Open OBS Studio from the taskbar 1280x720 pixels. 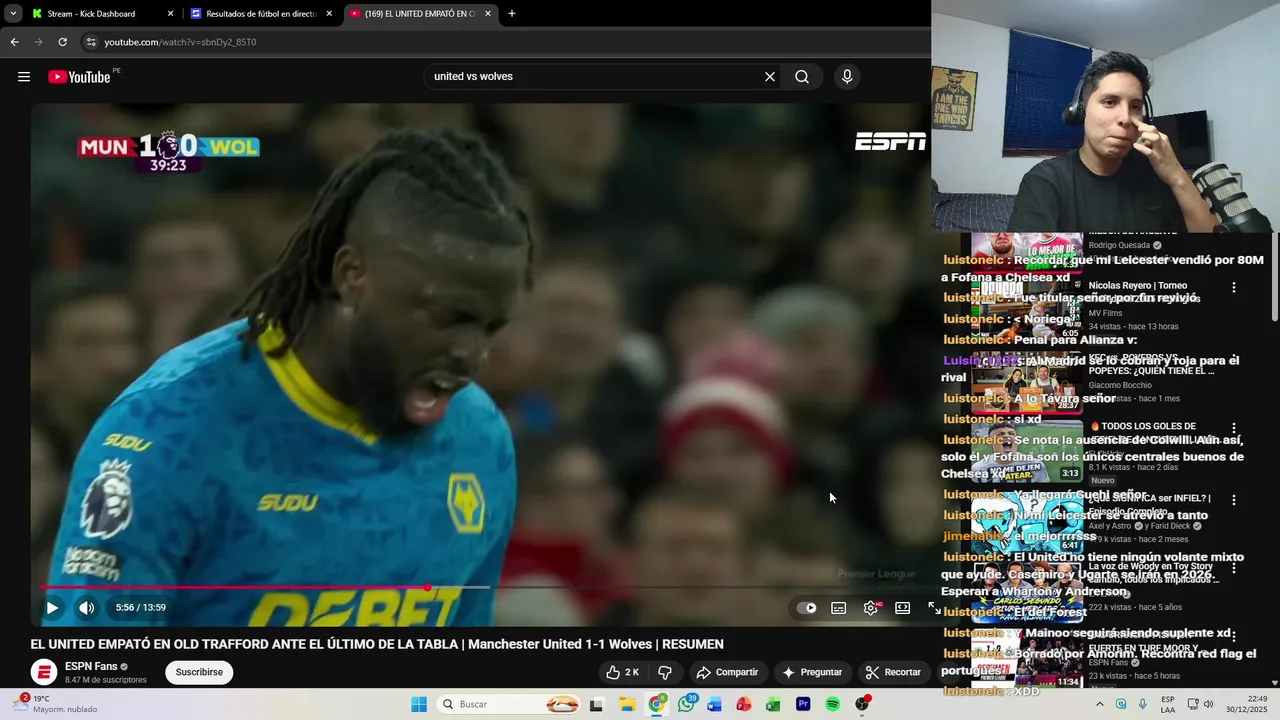pyautogui.click(x=862, y=704)
